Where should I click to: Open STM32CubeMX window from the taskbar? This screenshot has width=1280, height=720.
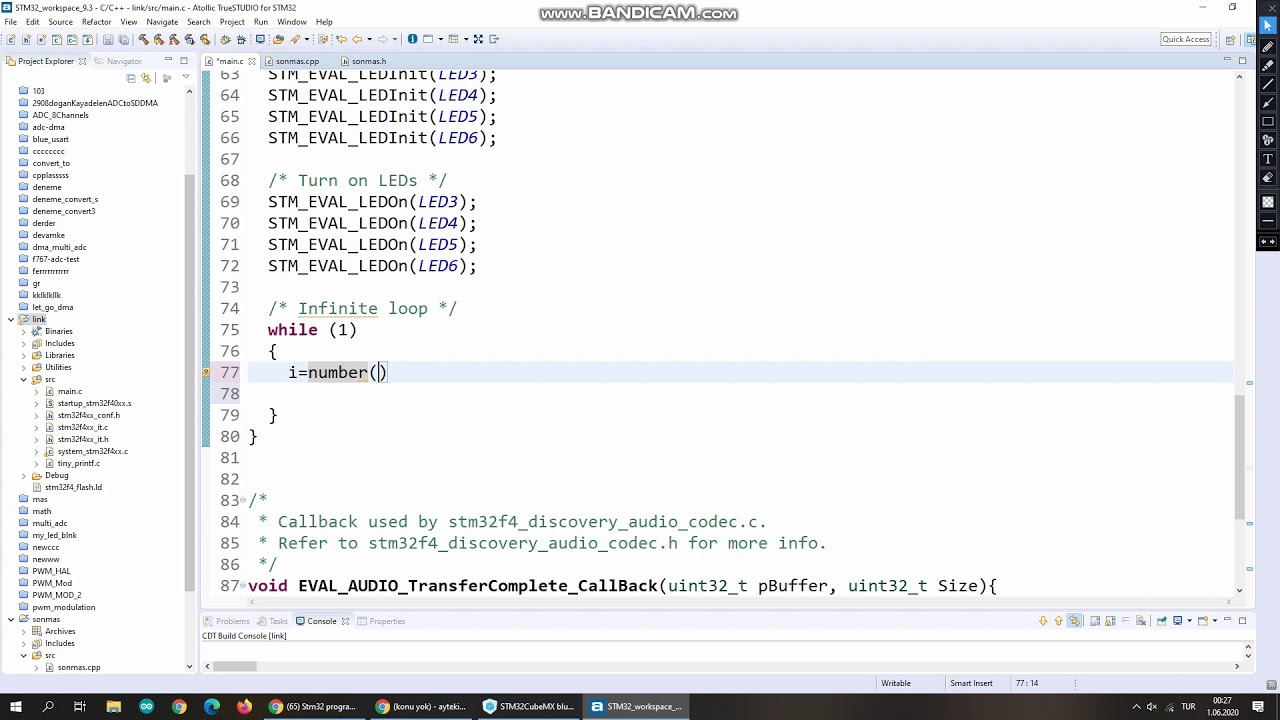tap(528, 706)
